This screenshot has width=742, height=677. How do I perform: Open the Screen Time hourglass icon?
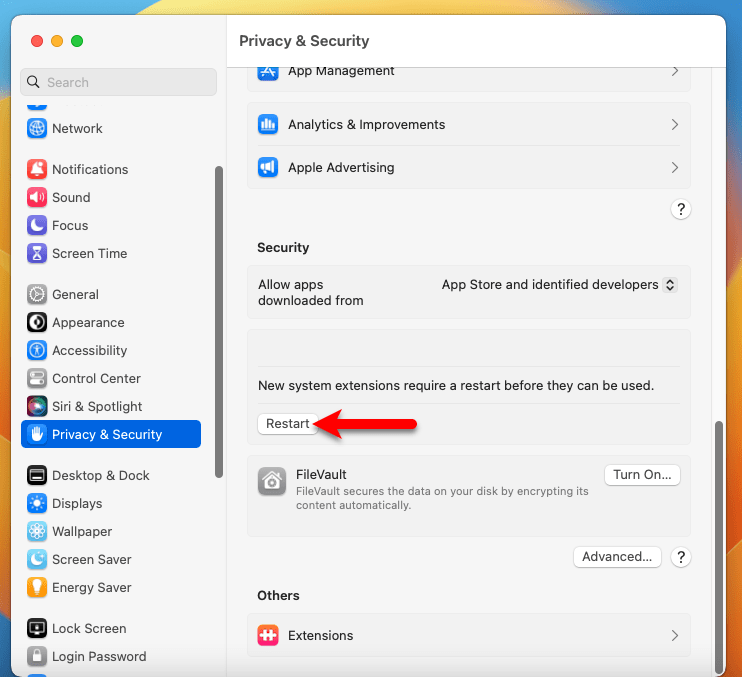point(37,253)
